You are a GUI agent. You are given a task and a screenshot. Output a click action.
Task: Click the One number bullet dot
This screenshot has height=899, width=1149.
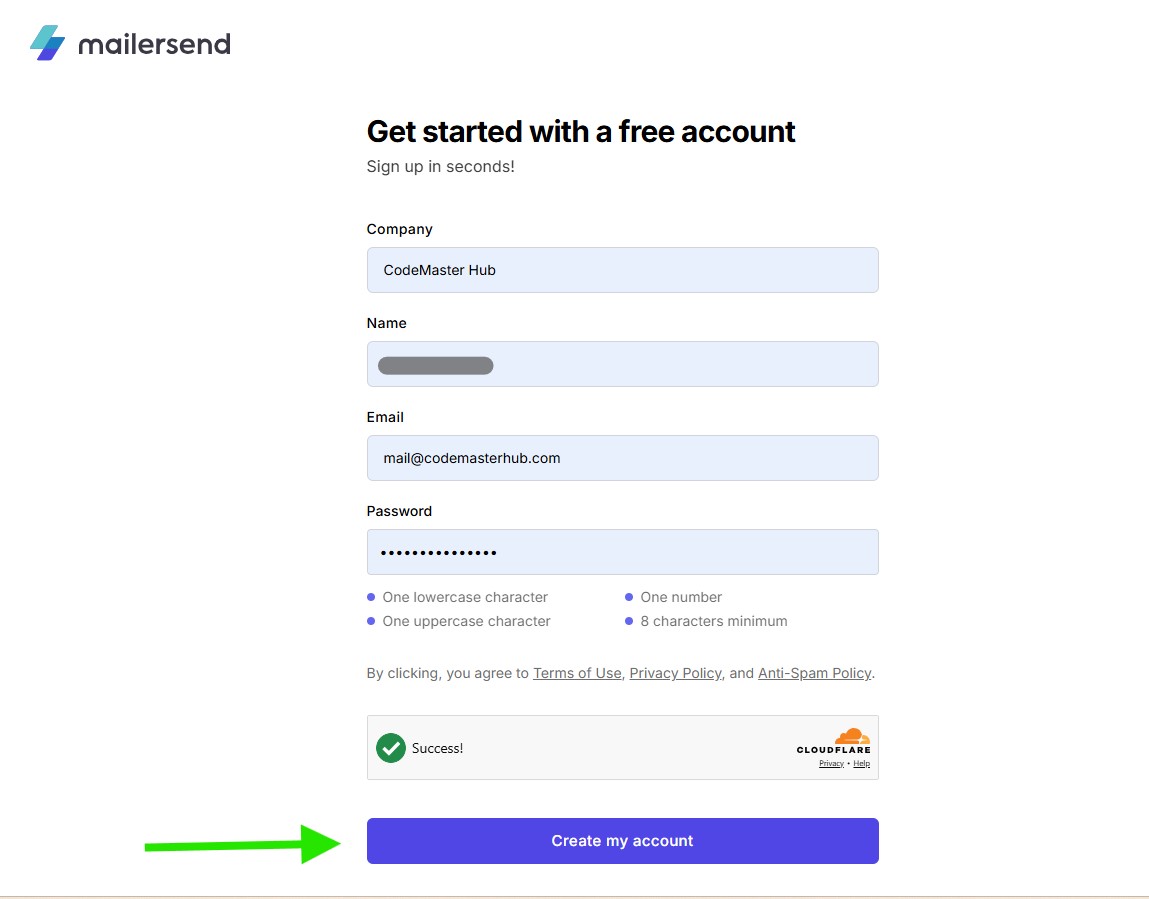(x=629, y=597)
